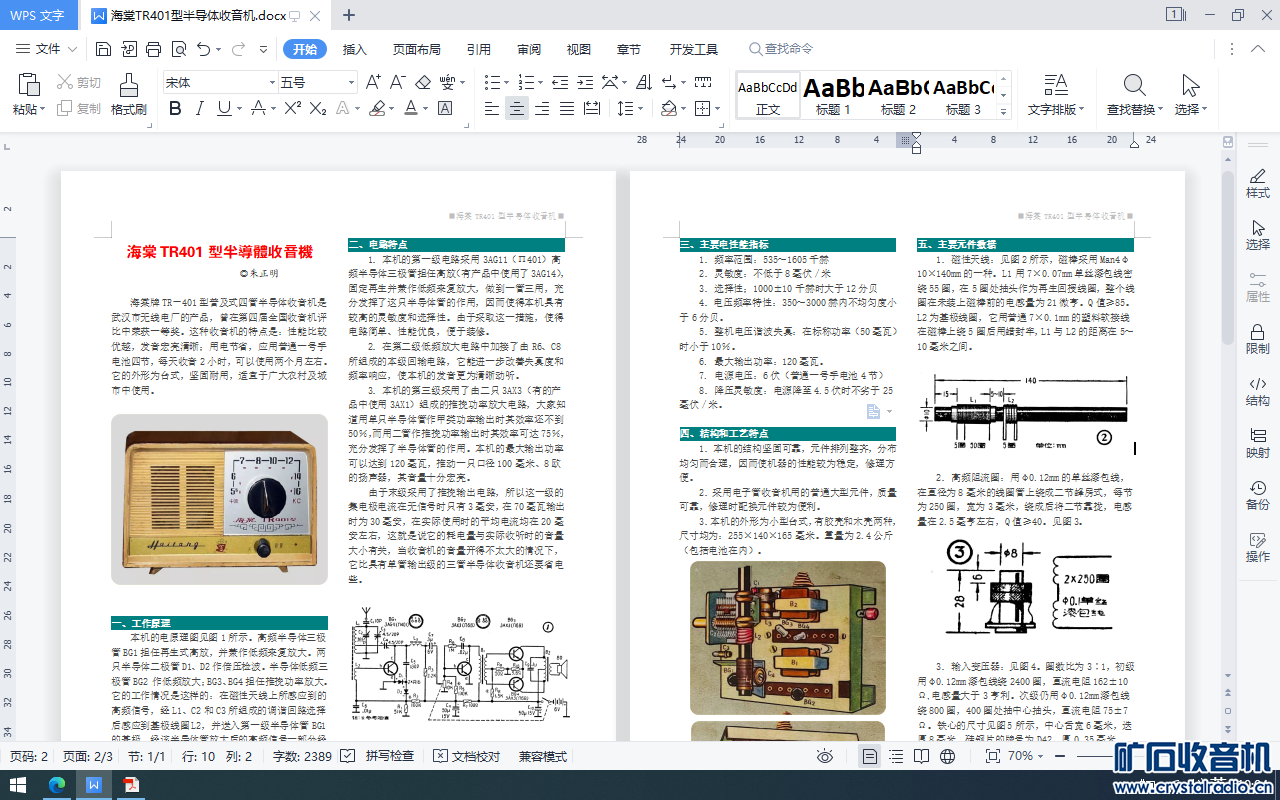This screenshot has width=1280, height=800.
Task: Open the 查找替换 dropdown
Action: click(1135, 96)
